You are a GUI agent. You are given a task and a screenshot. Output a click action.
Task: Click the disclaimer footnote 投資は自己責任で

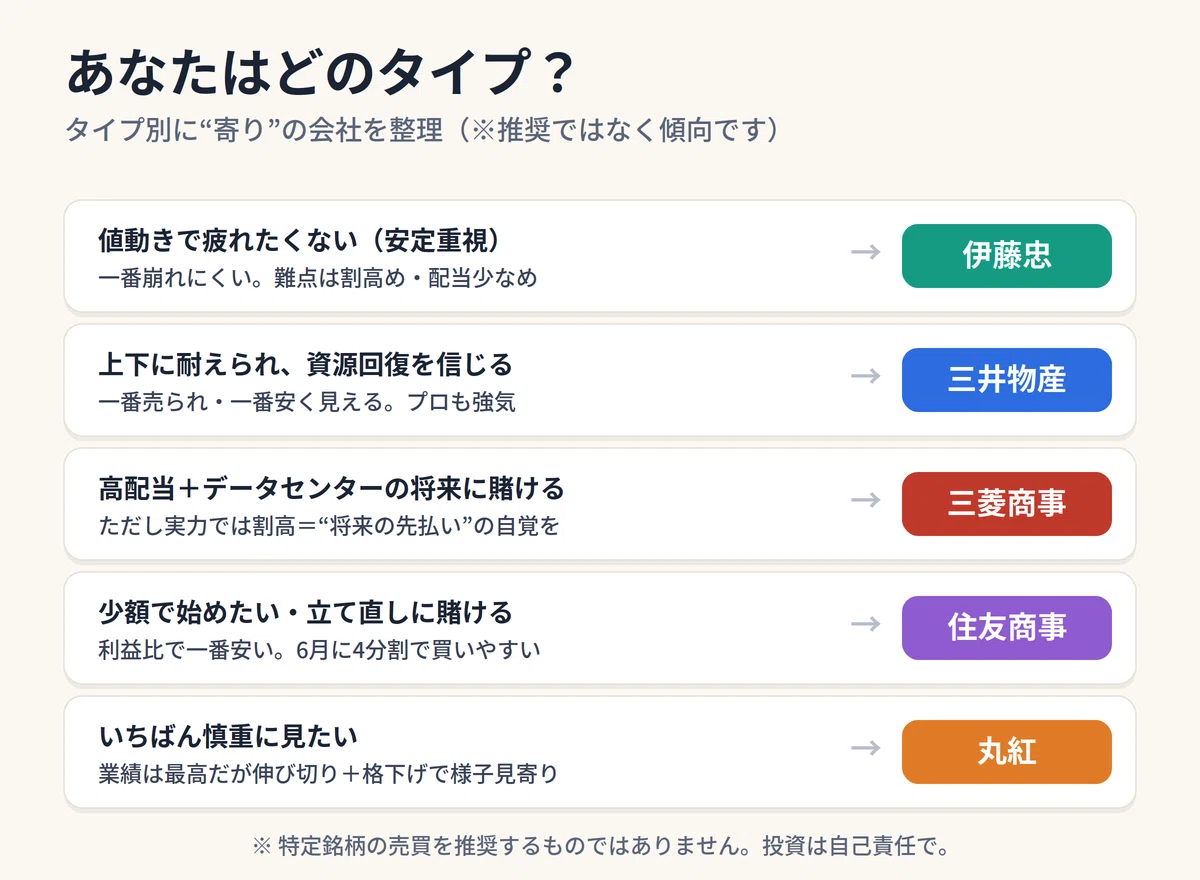(x=600, y=846)
